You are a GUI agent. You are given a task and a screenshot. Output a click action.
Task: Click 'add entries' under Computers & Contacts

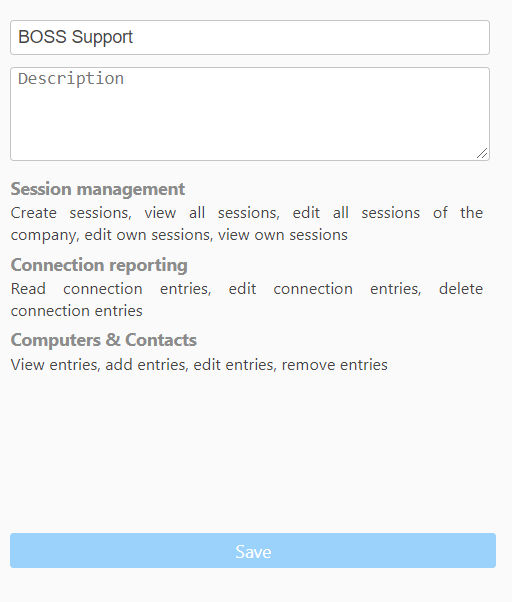147,365
